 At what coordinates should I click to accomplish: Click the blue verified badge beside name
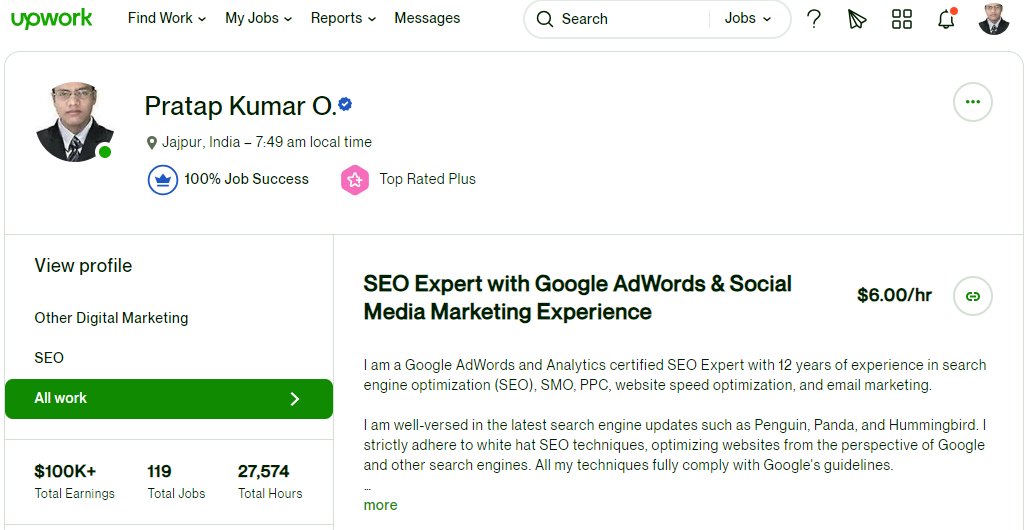pos(345,104)
